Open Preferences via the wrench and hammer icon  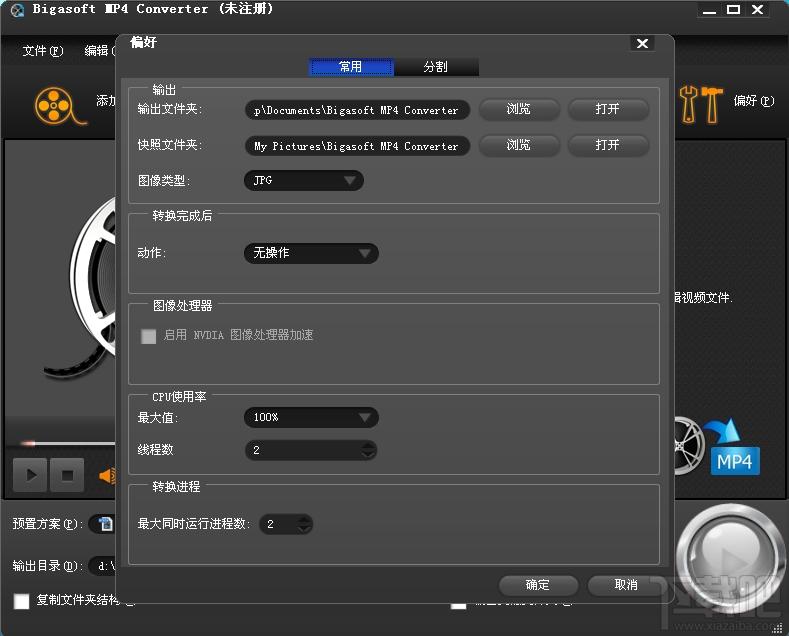[x=700, y=104]
